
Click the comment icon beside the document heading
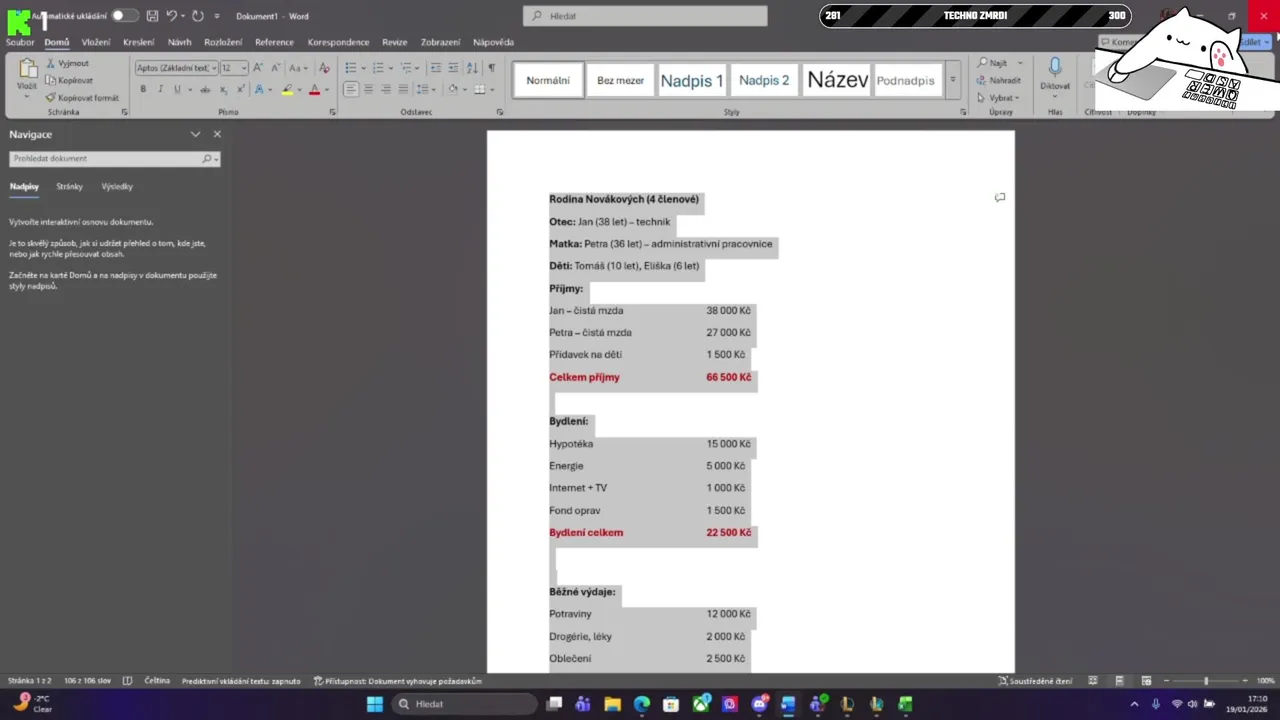[999, 197]
